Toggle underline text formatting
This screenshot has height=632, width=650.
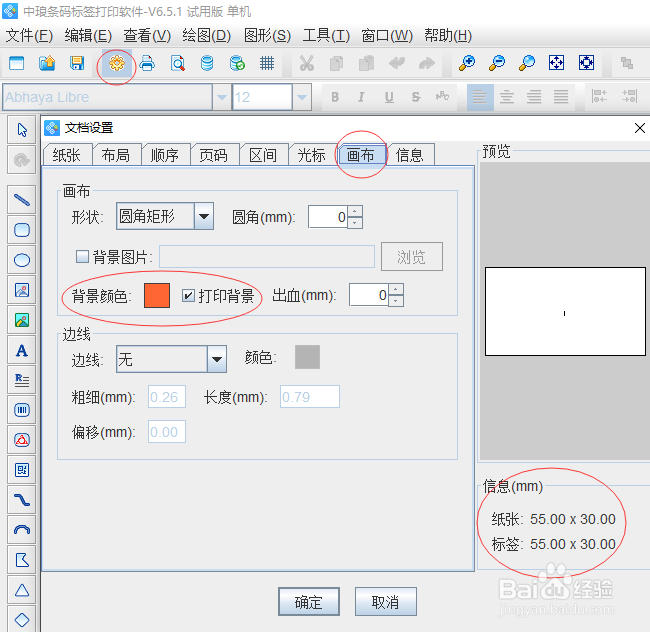[389, 97]
